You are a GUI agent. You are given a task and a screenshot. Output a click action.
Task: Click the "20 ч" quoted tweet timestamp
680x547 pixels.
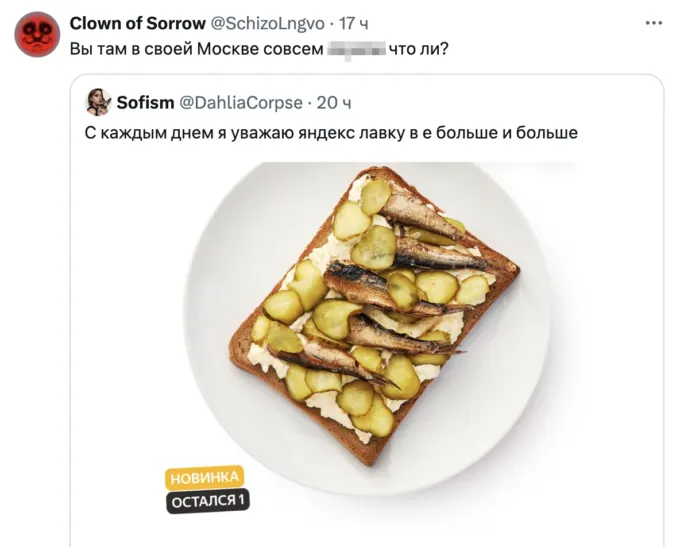tap(334, 102)
